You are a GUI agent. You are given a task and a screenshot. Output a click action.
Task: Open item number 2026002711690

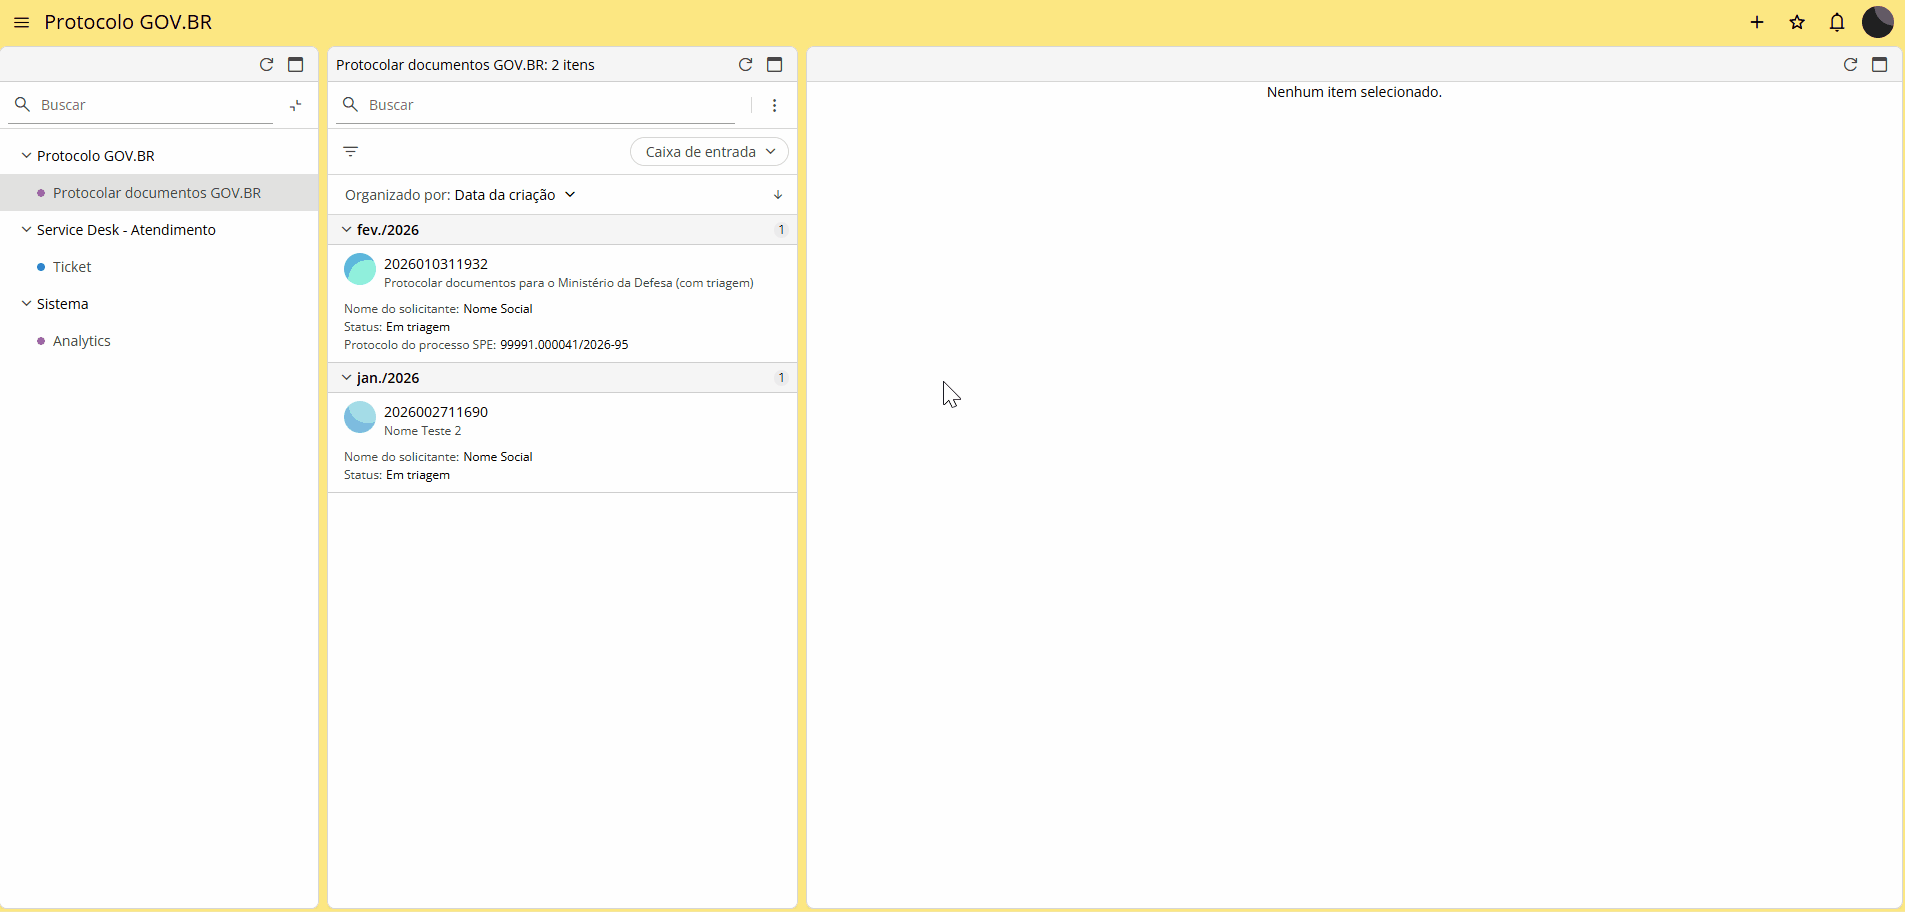point(436,412)
